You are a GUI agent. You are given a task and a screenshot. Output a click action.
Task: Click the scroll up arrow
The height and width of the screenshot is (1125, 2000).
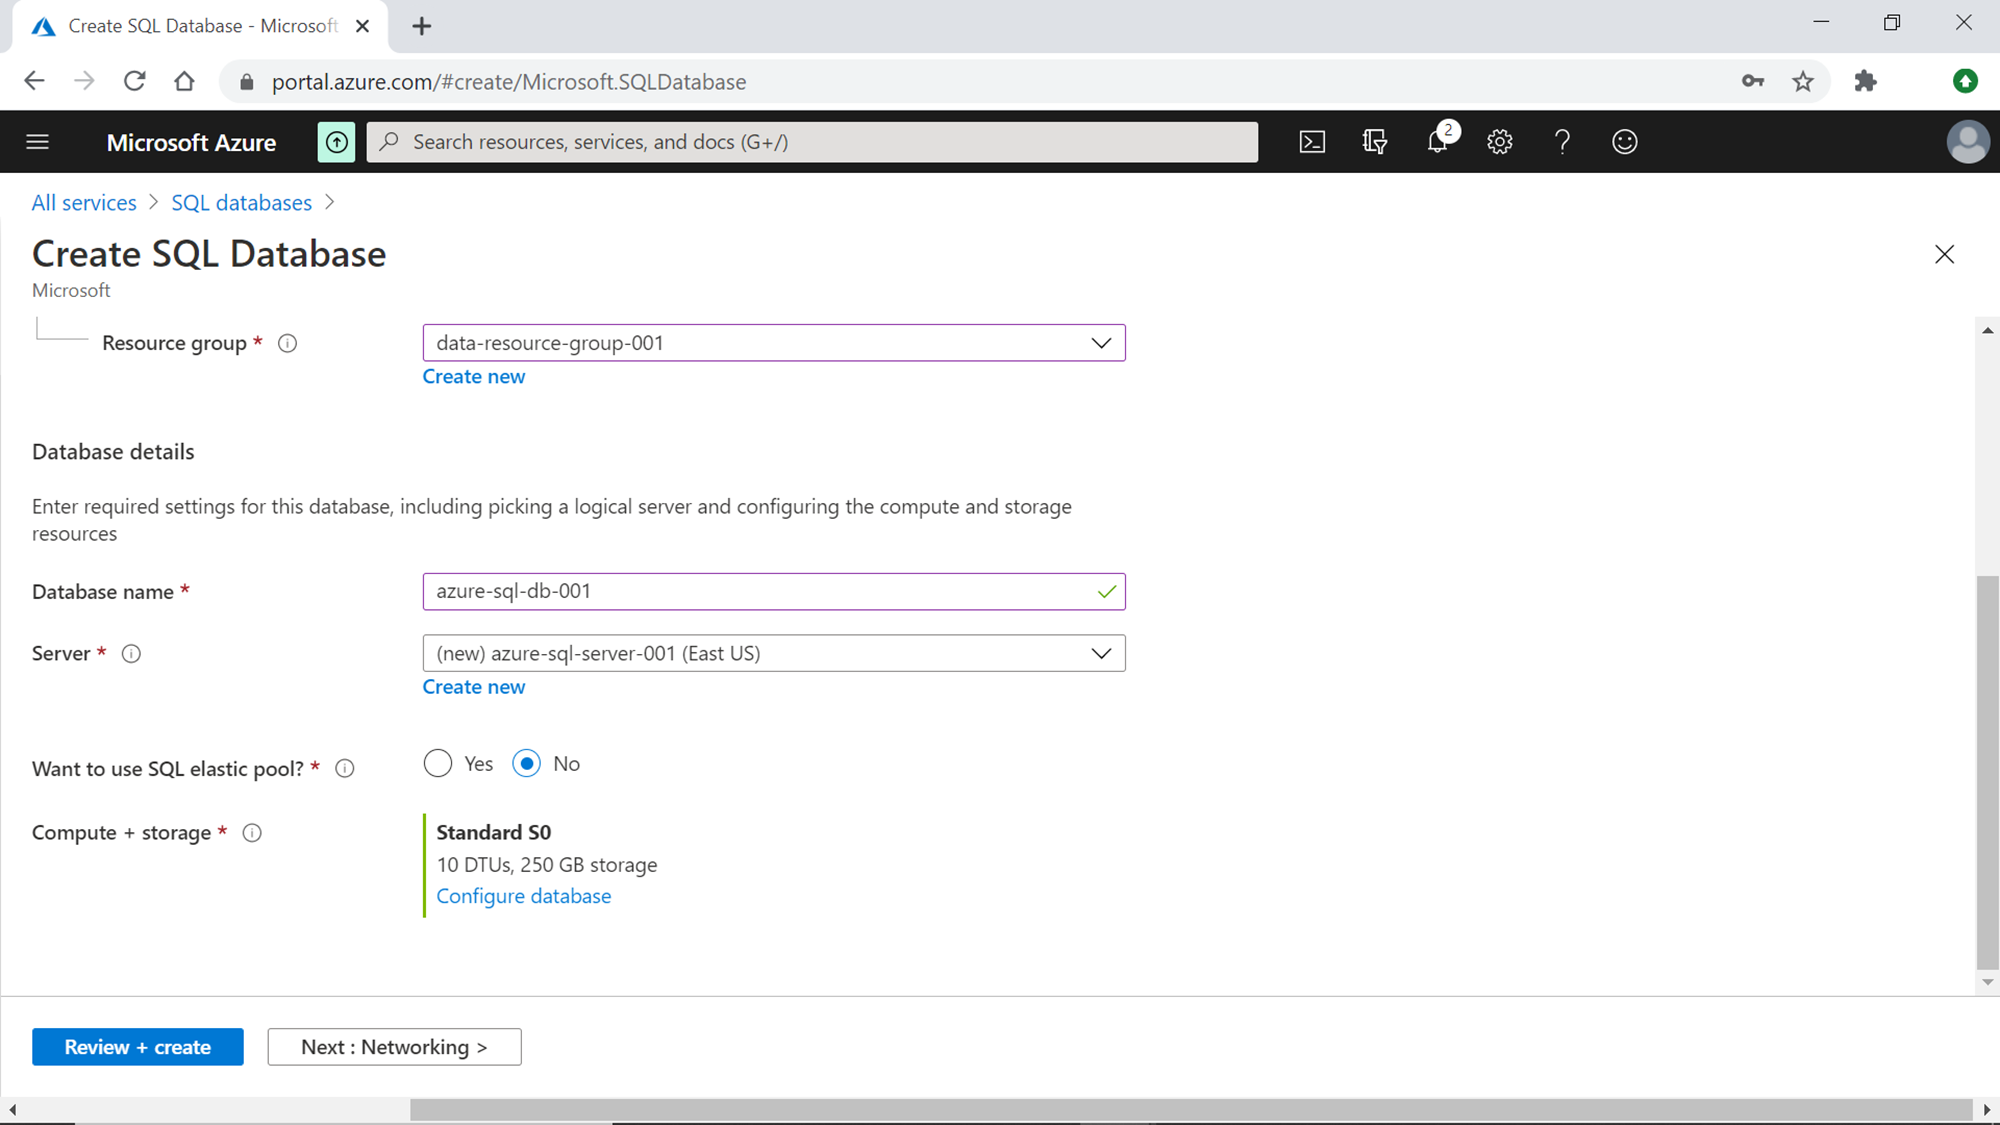(1987, 331)
